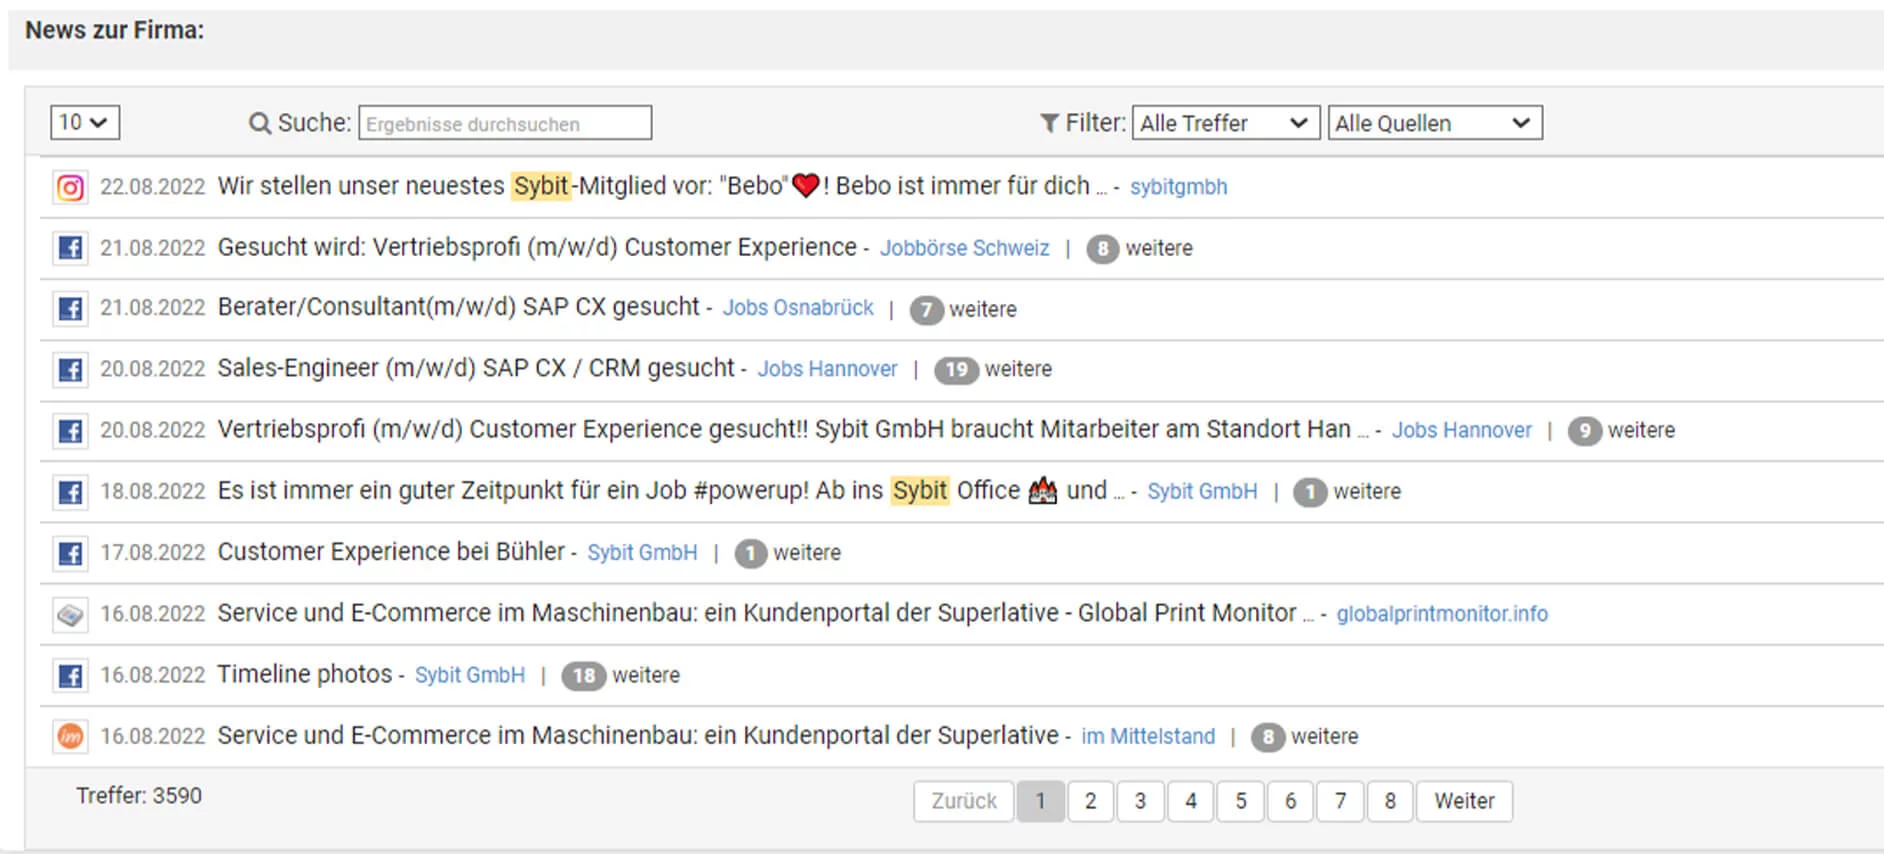Click news source icon of globalprintmonitor.info entry
Screen dimensions: 1884x854
[70, 614]
